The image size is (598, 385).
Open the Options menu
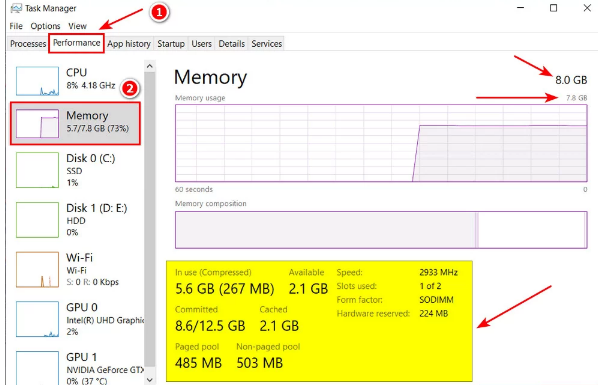click(x=45, y=26)
